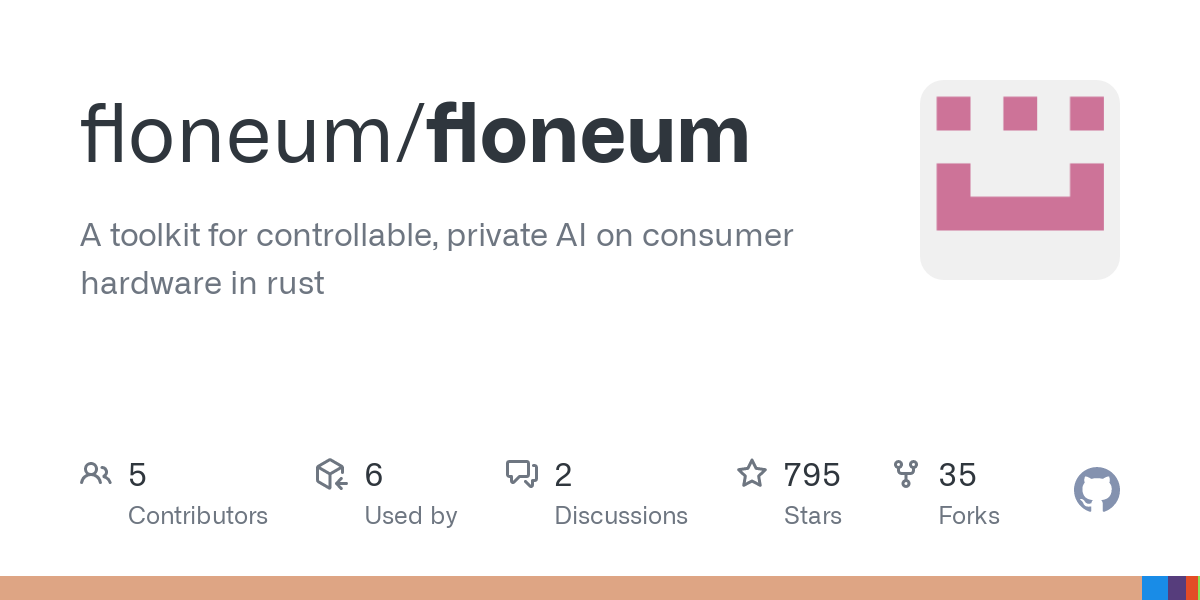Click the 795 stars count

(812, 475)
